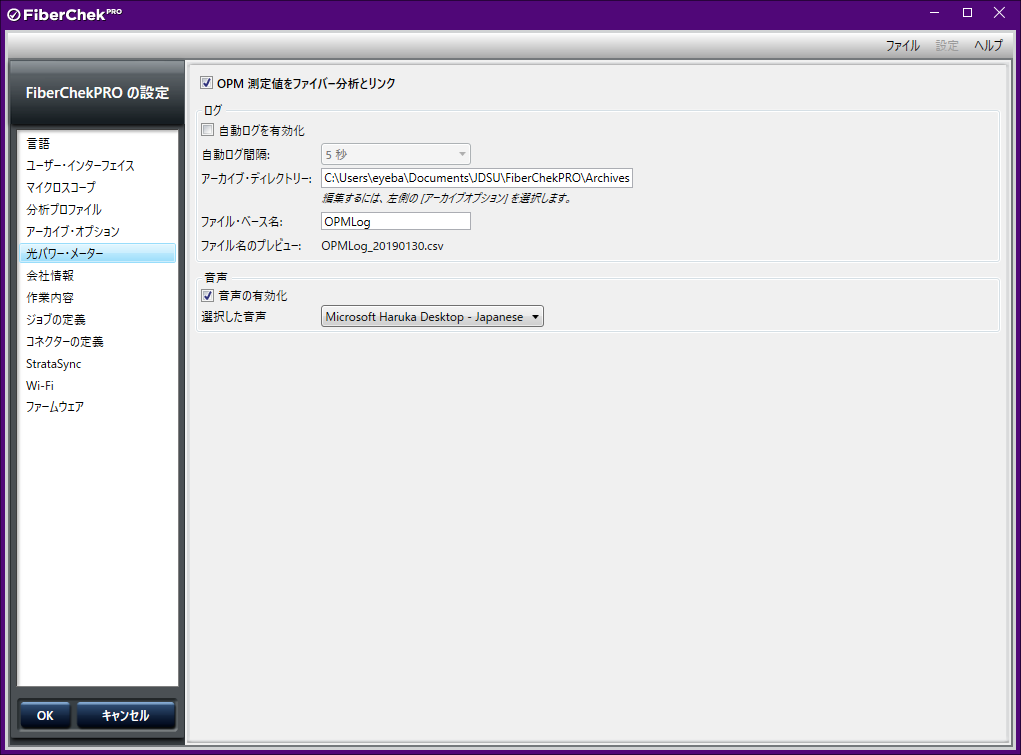Screen dimensions: 1021x755
Task: Toggle OPM 測定値をファイバー分析とリンク checkbox
Action: click(206, 83)
